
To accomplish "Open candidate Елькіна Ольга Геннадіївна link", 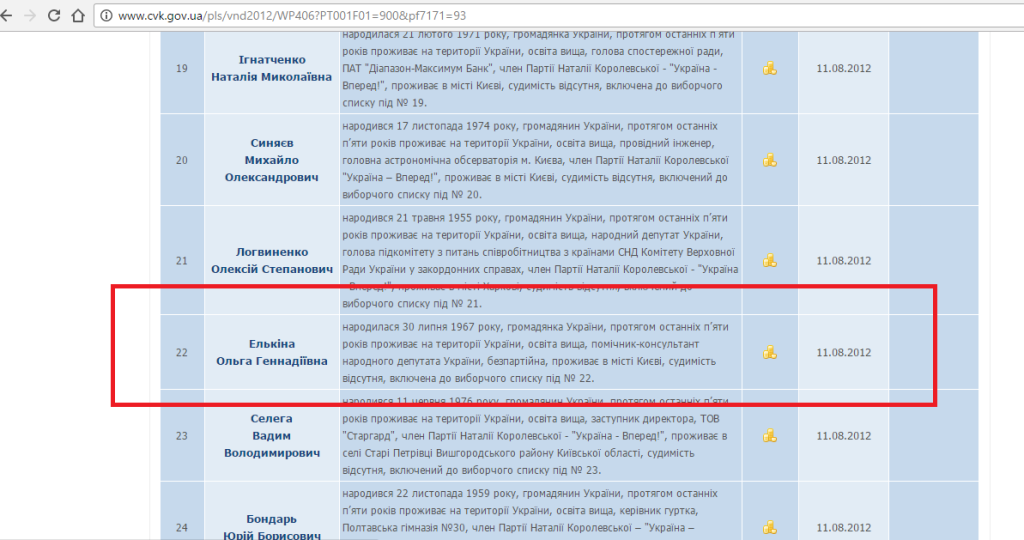I will point(272,353).
